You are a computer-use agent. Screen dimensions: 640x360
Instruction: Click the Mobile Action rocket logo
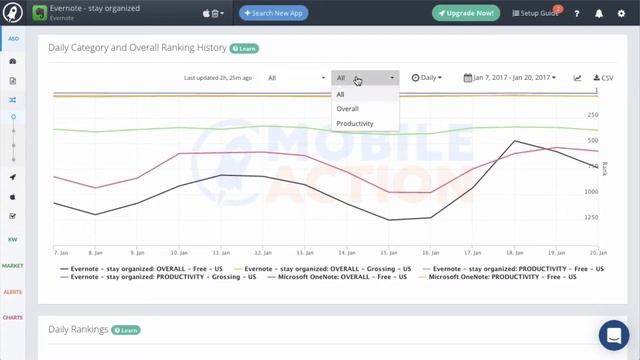pyautogui.click(x=13, y=13)
